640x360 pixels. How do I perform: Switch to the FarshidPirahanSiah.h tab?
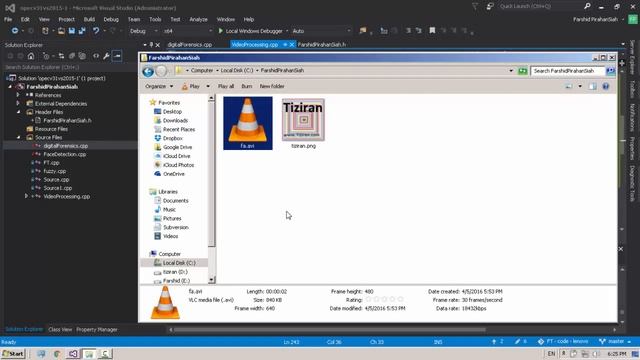(322, 45)
